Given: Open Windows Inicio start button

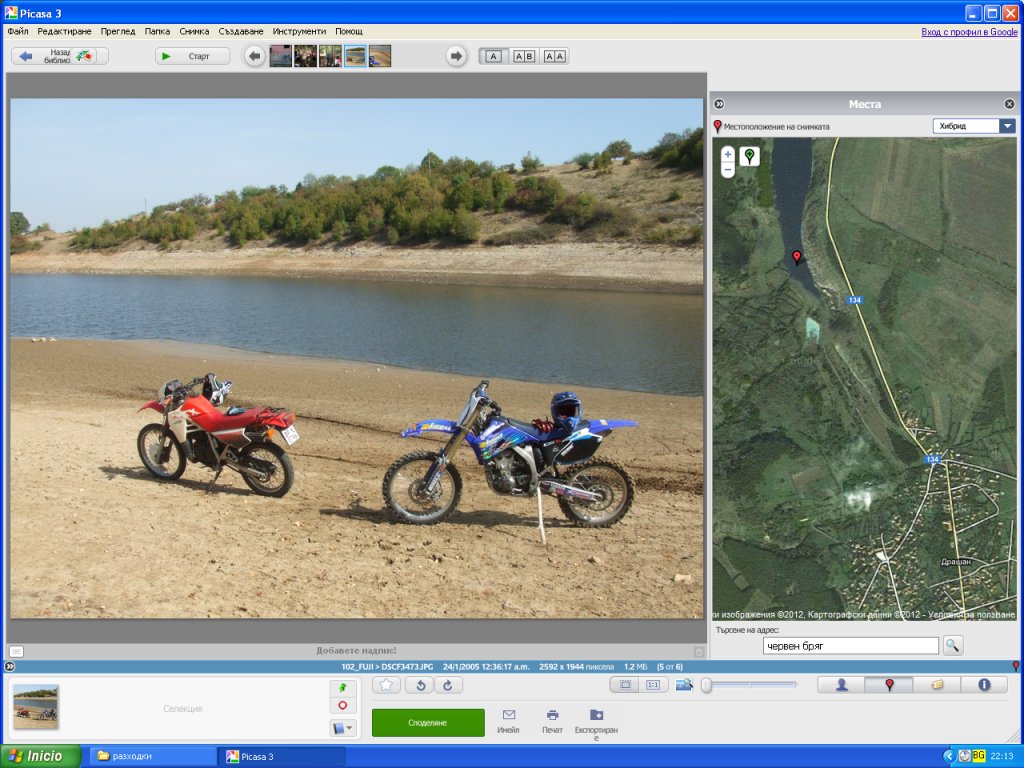Looking at the screenshot, I should [40, 756].
